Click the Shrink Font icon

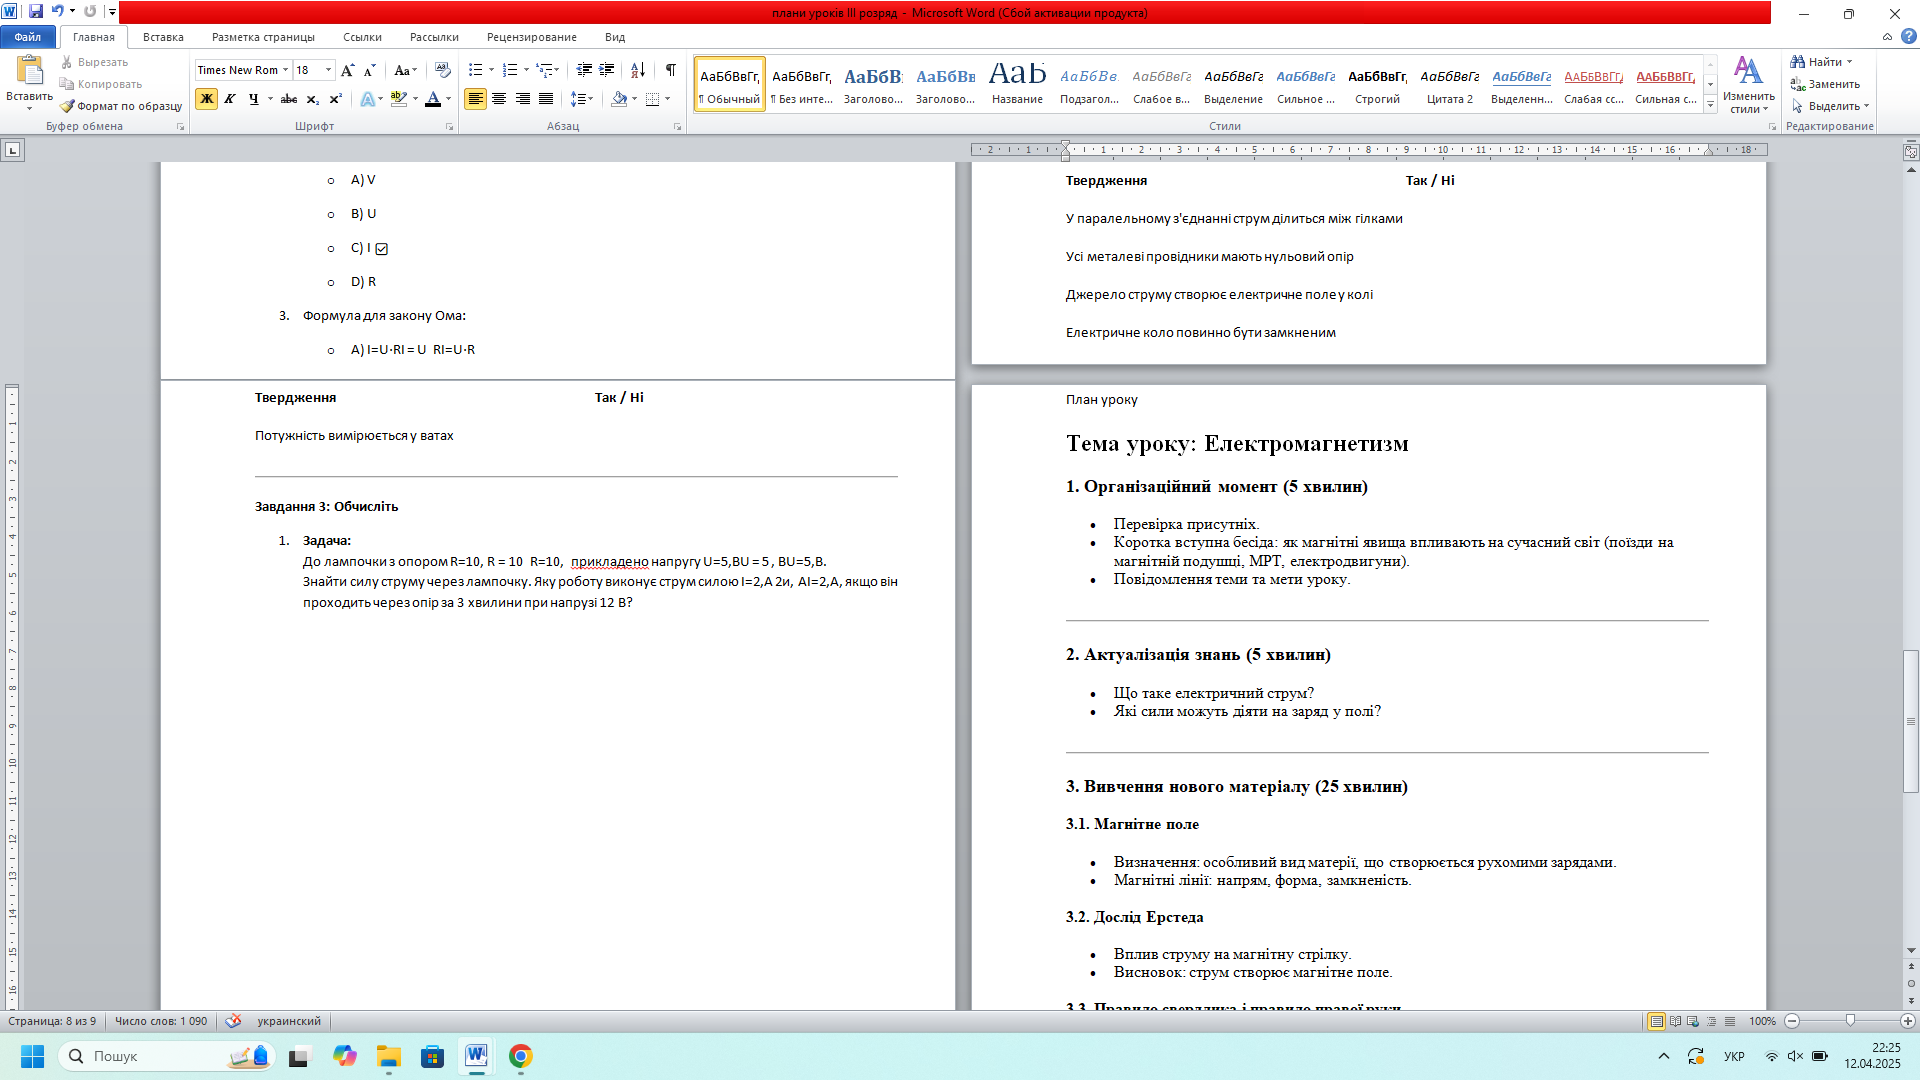(x=370, y=70)
